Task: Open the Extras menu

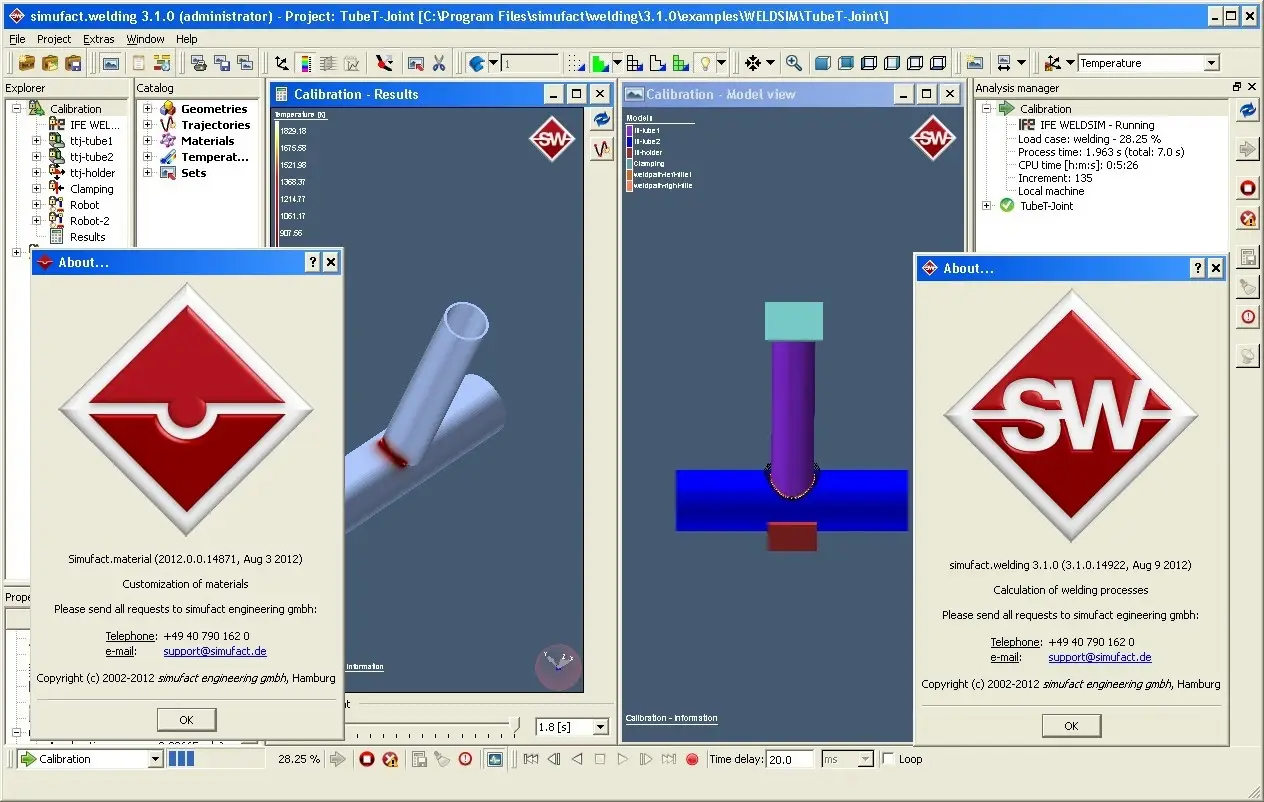Action: (x=99, y=39)
